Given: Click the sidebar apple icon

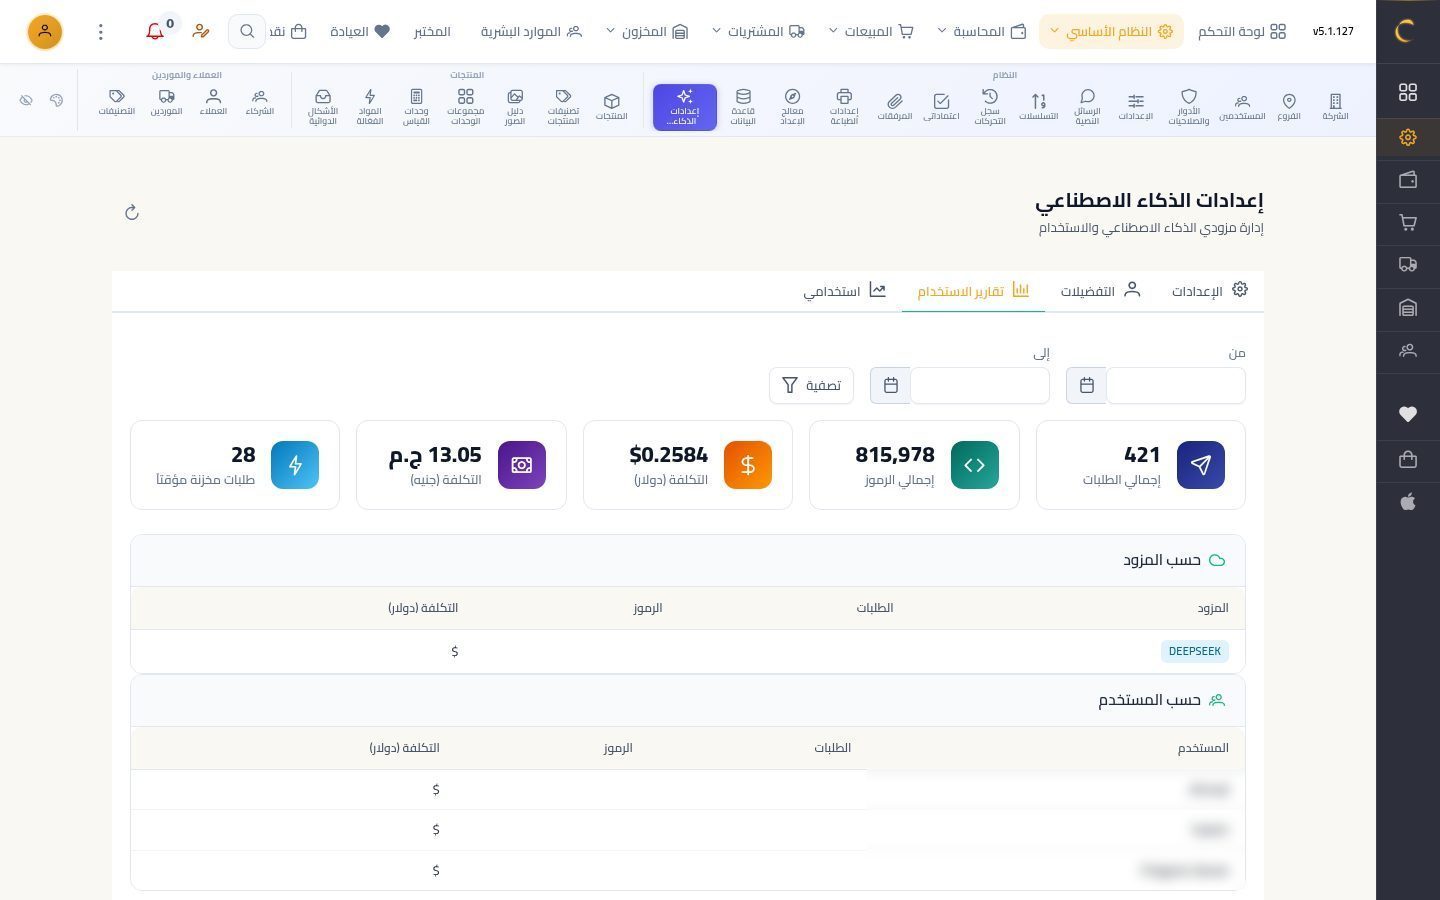Looking at the screenshot, I should pyautogui.click(x=1408, y=502).
